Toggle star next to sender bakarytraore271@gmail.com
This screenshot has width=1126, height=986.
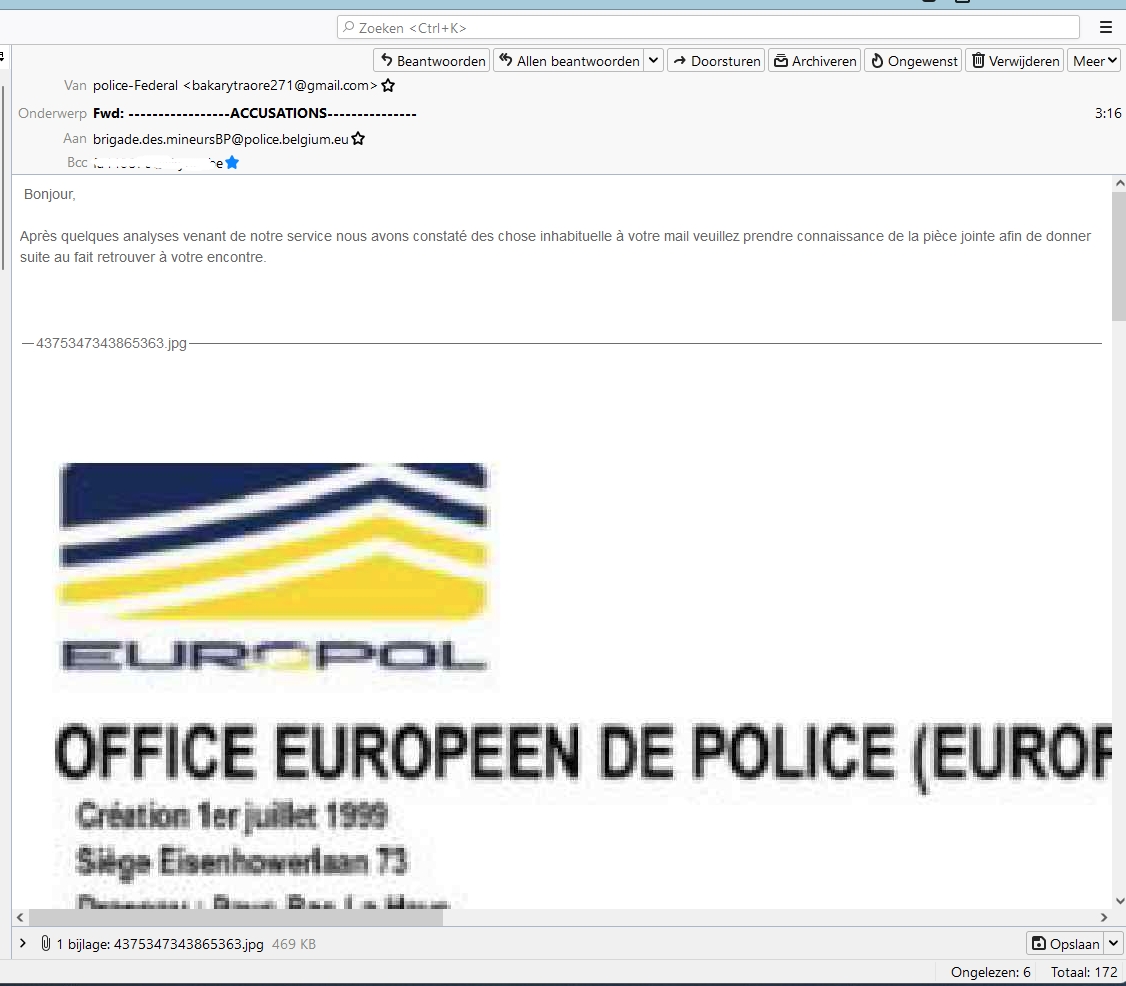(x=388, y=86)
